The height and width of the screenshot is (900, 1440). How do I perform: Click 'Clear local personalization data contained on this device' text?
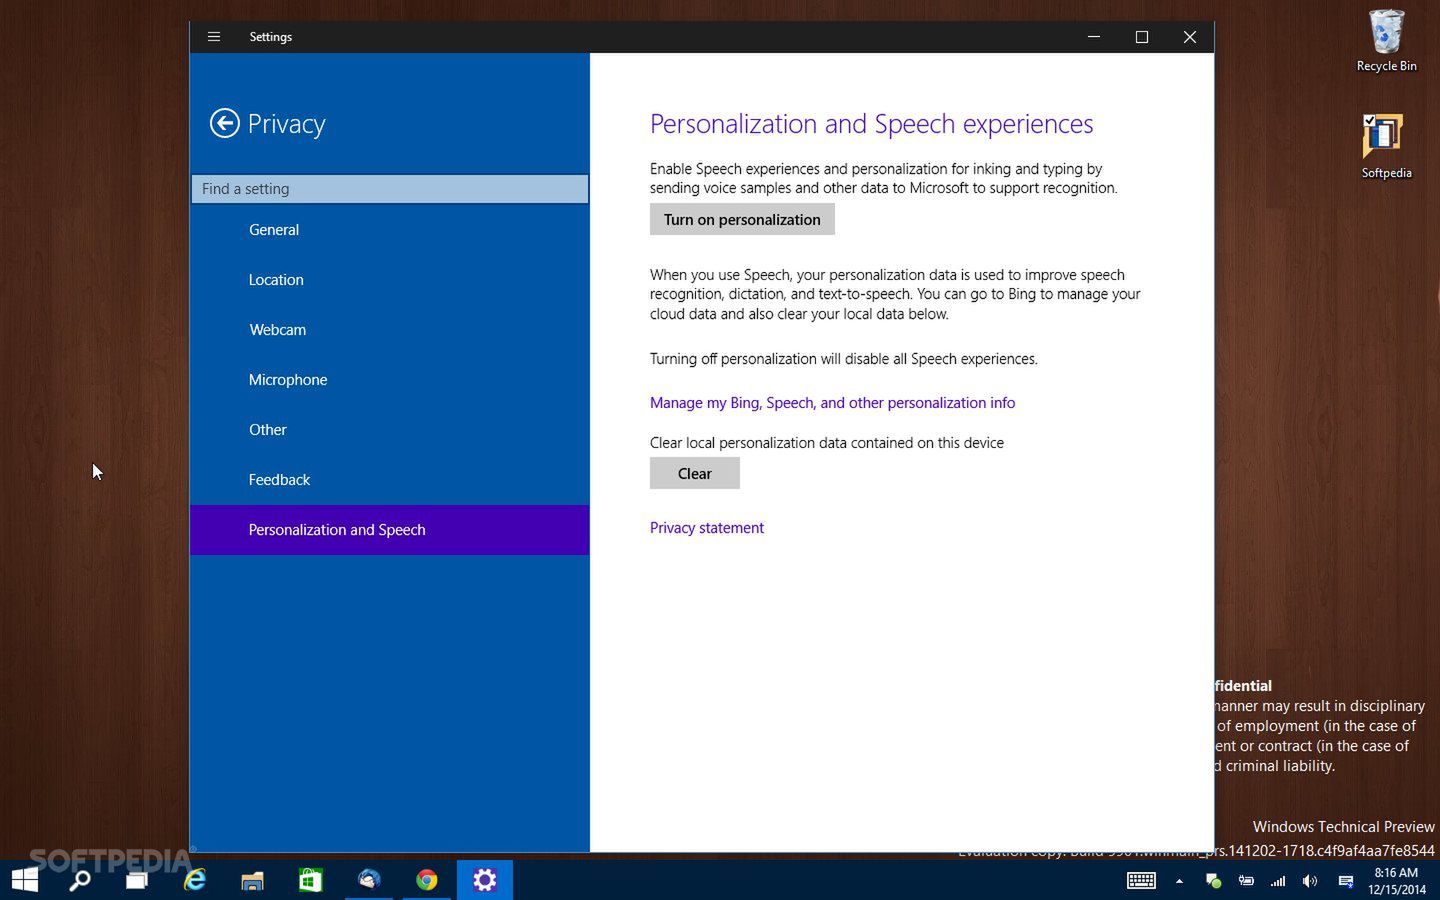[827, 443]
